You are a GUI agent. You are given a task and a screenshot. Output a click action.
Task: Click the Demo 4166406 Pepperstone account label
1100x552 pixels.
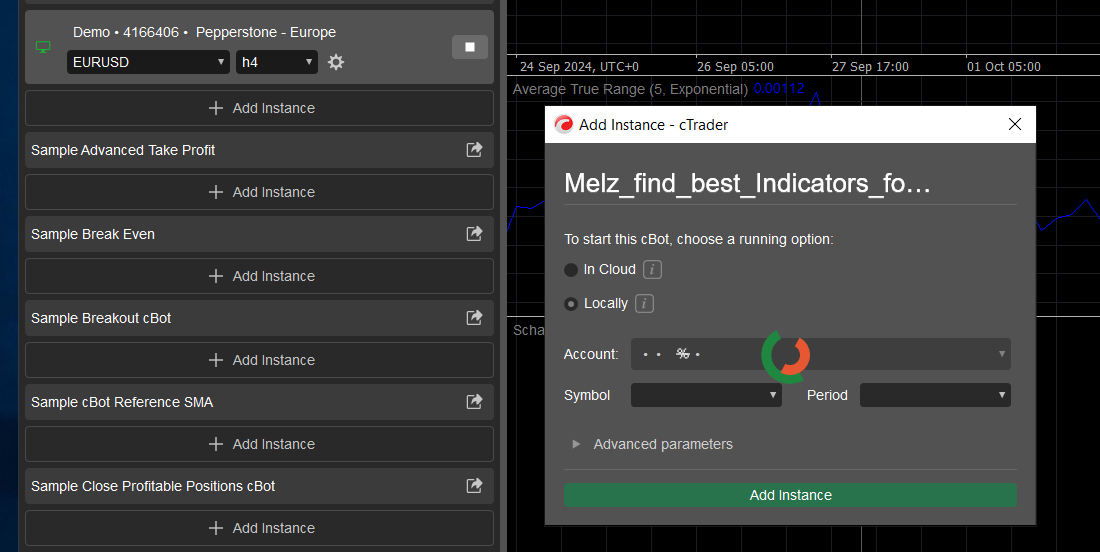point(204,32)
